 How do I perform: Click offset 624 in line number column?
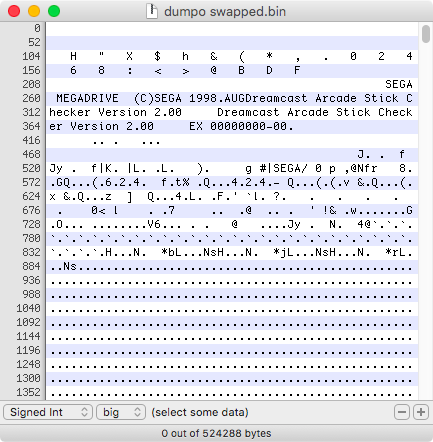coord(31,196)
